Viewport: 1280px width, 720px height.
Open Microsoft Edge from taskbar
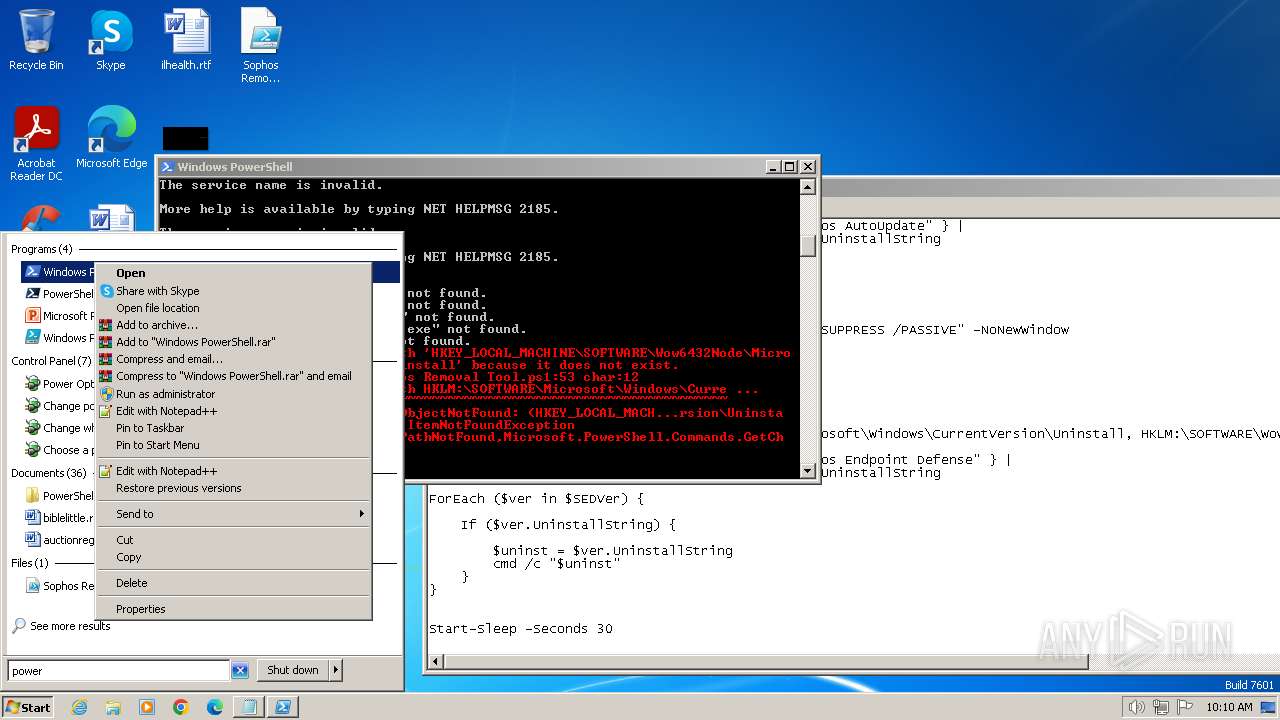pos(215,707)
